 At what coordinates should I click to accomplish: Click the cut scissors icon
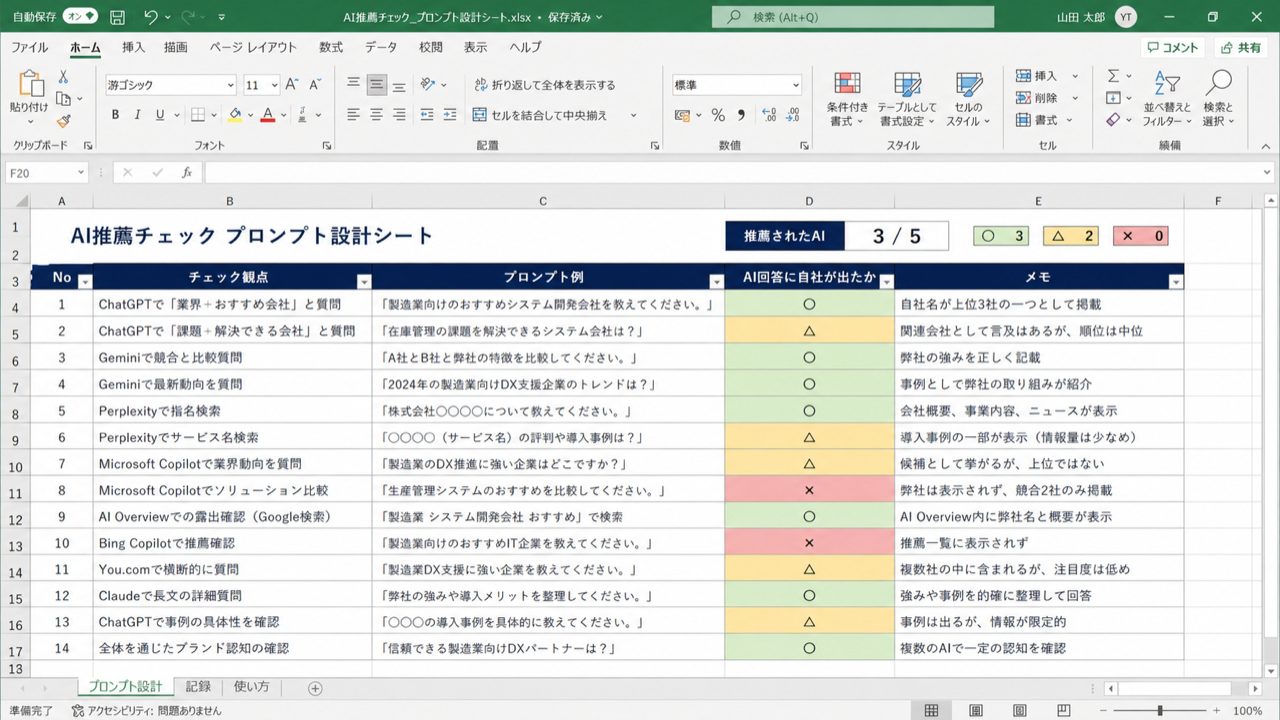click(63, 77)
